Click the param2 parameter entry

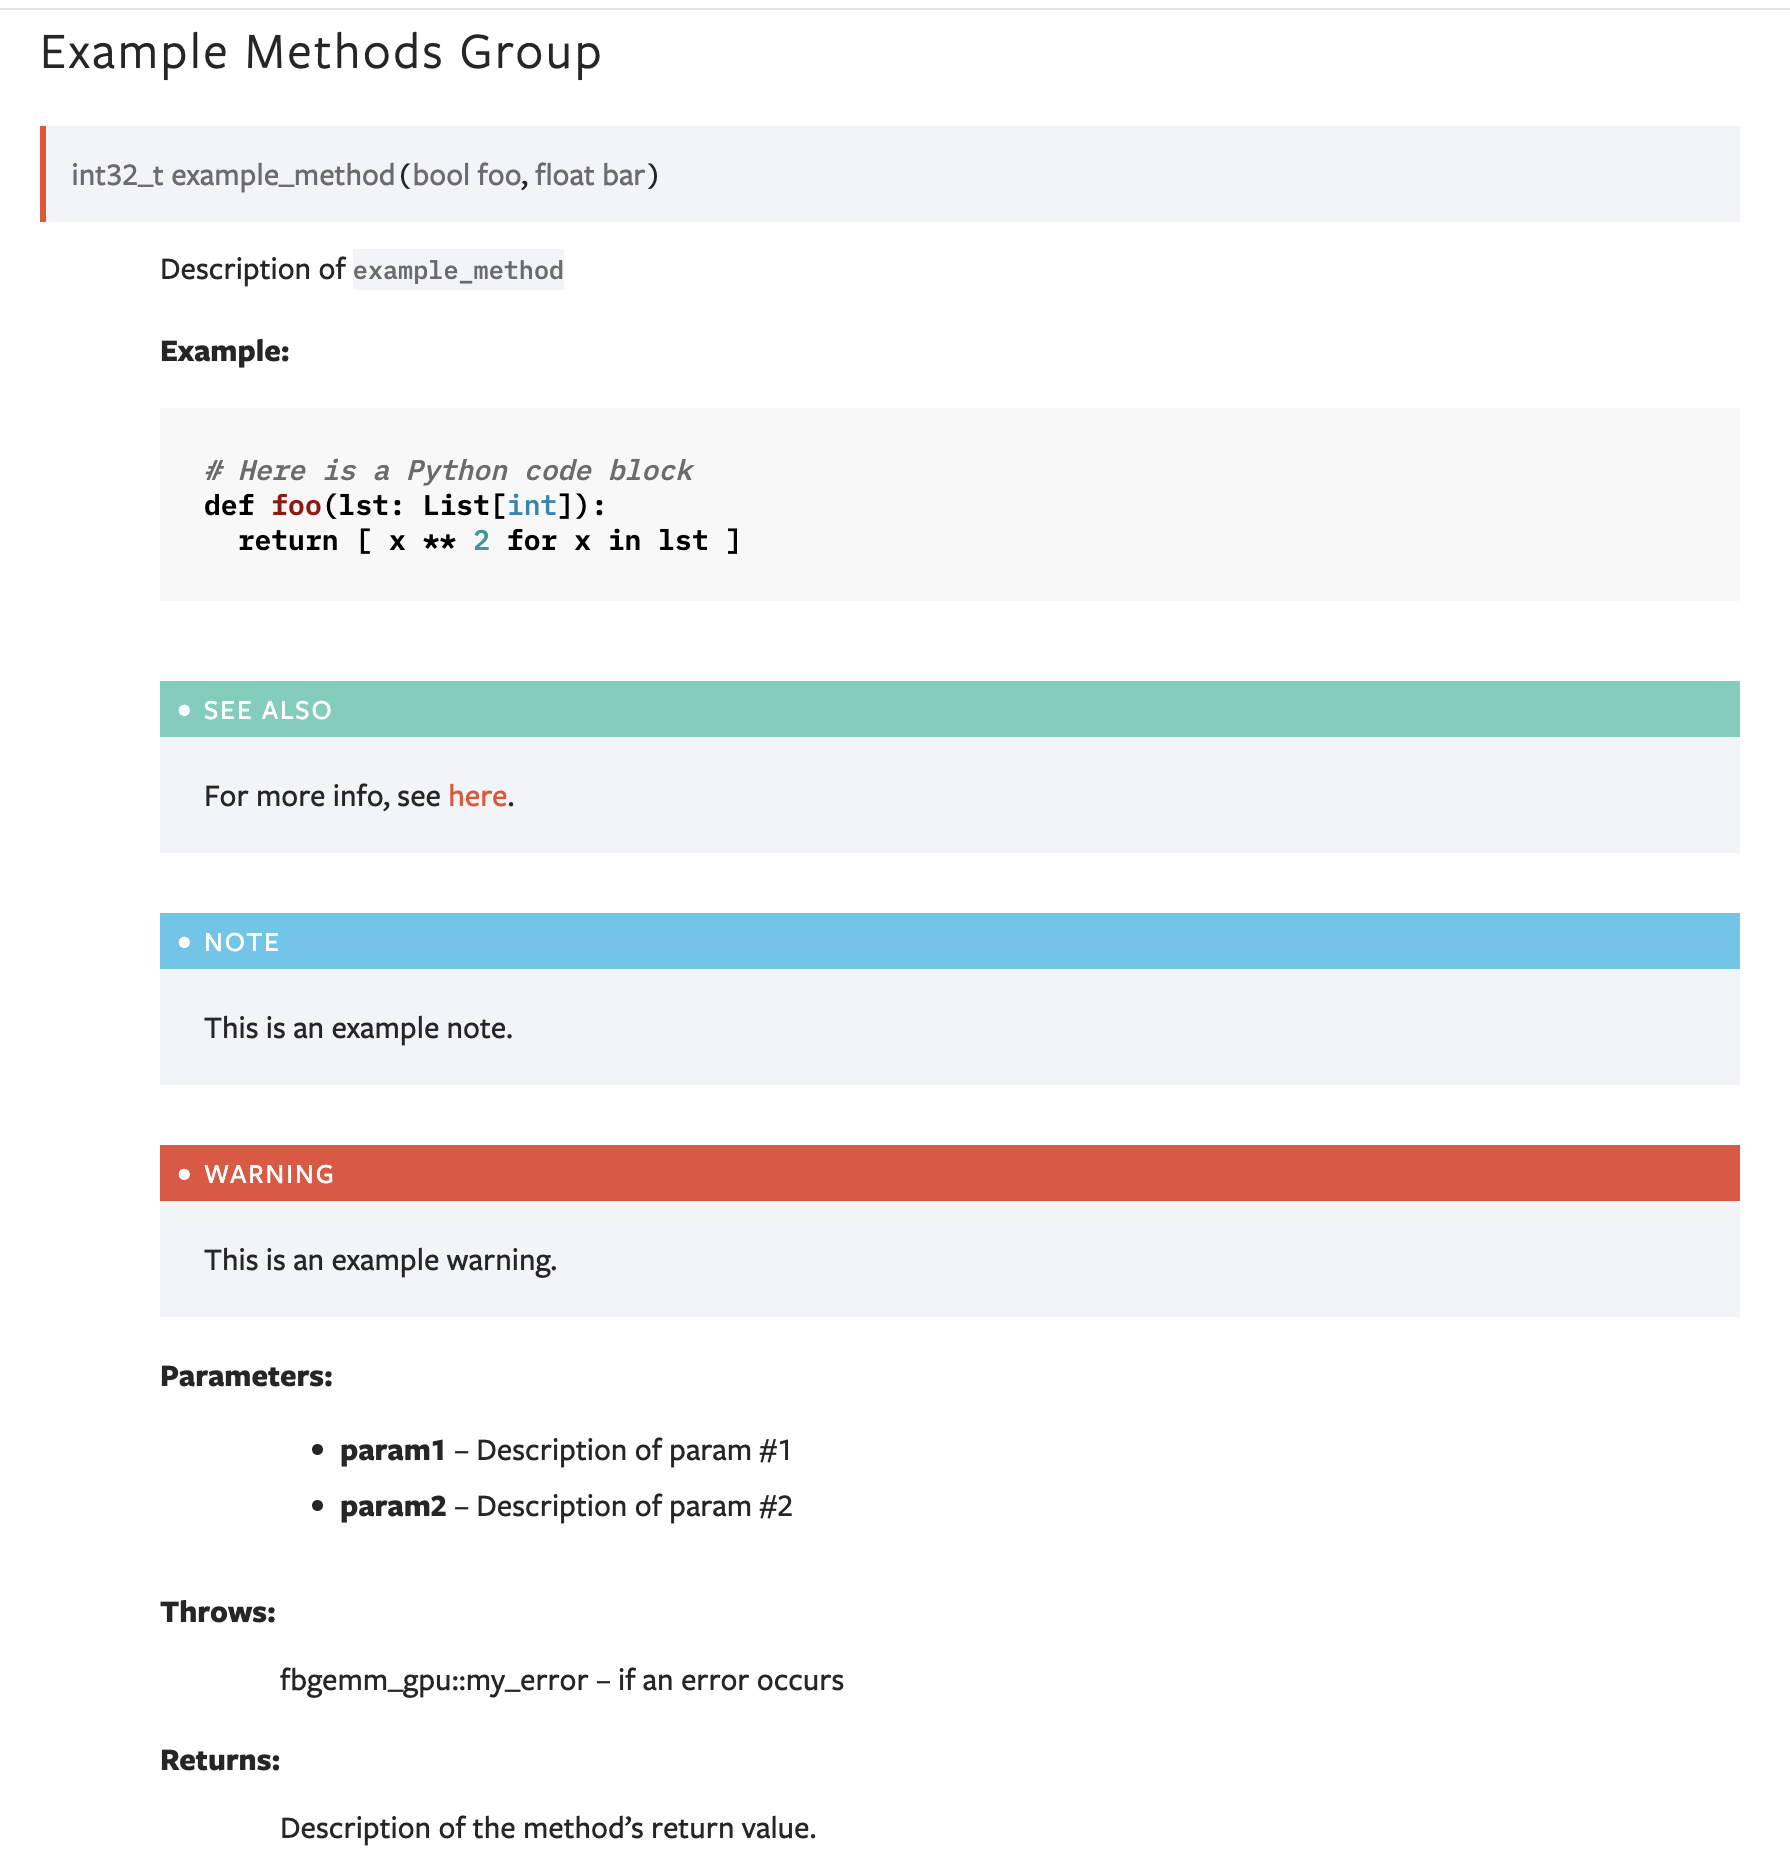click(566, 1506)
